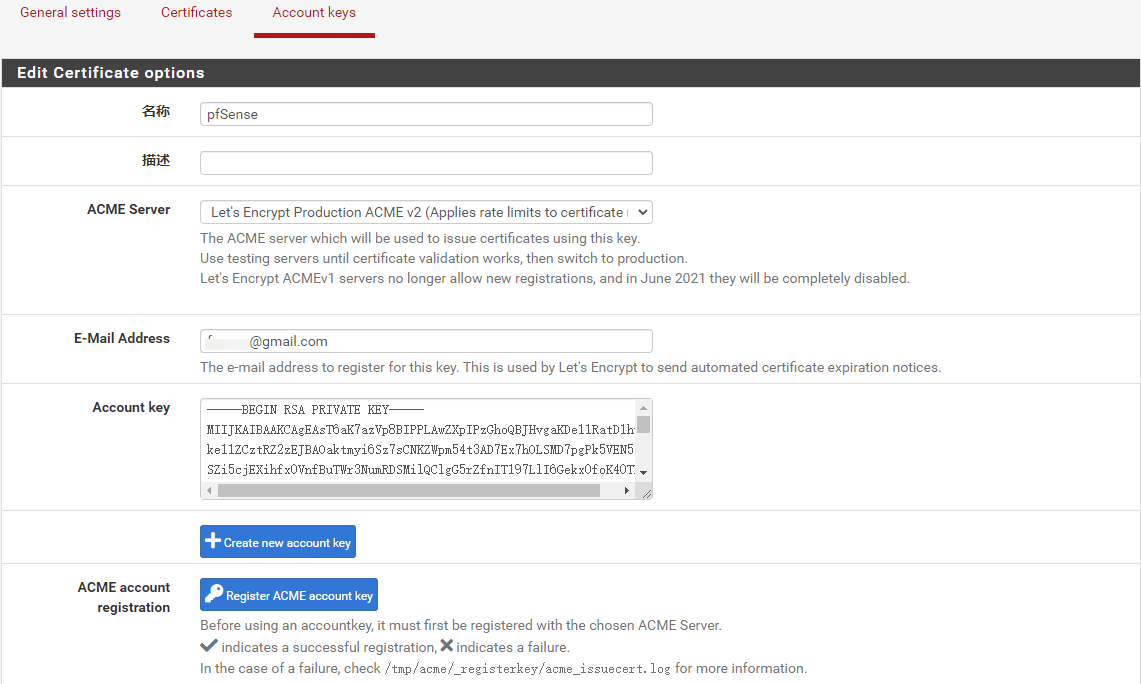
Task: Click the X failure indicator icon
Action: point(447,646)
